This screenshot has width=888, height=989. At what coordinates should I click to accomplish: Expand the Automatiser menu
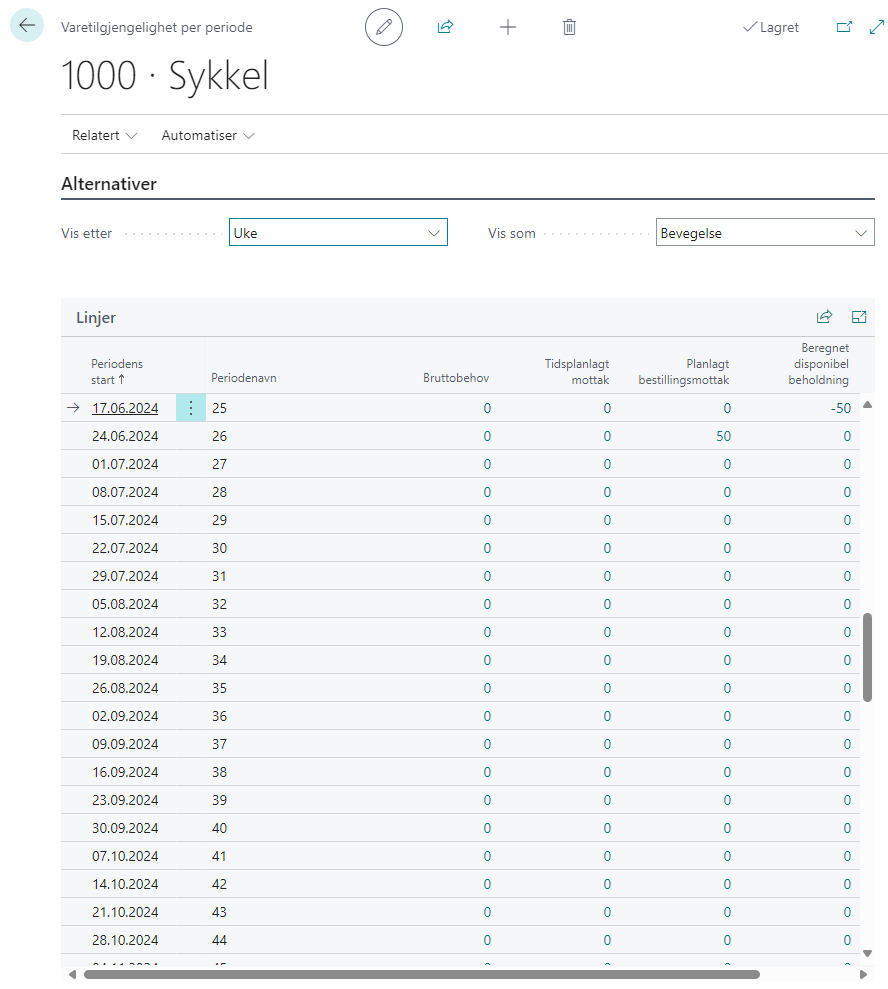click(x=208, y=135)
